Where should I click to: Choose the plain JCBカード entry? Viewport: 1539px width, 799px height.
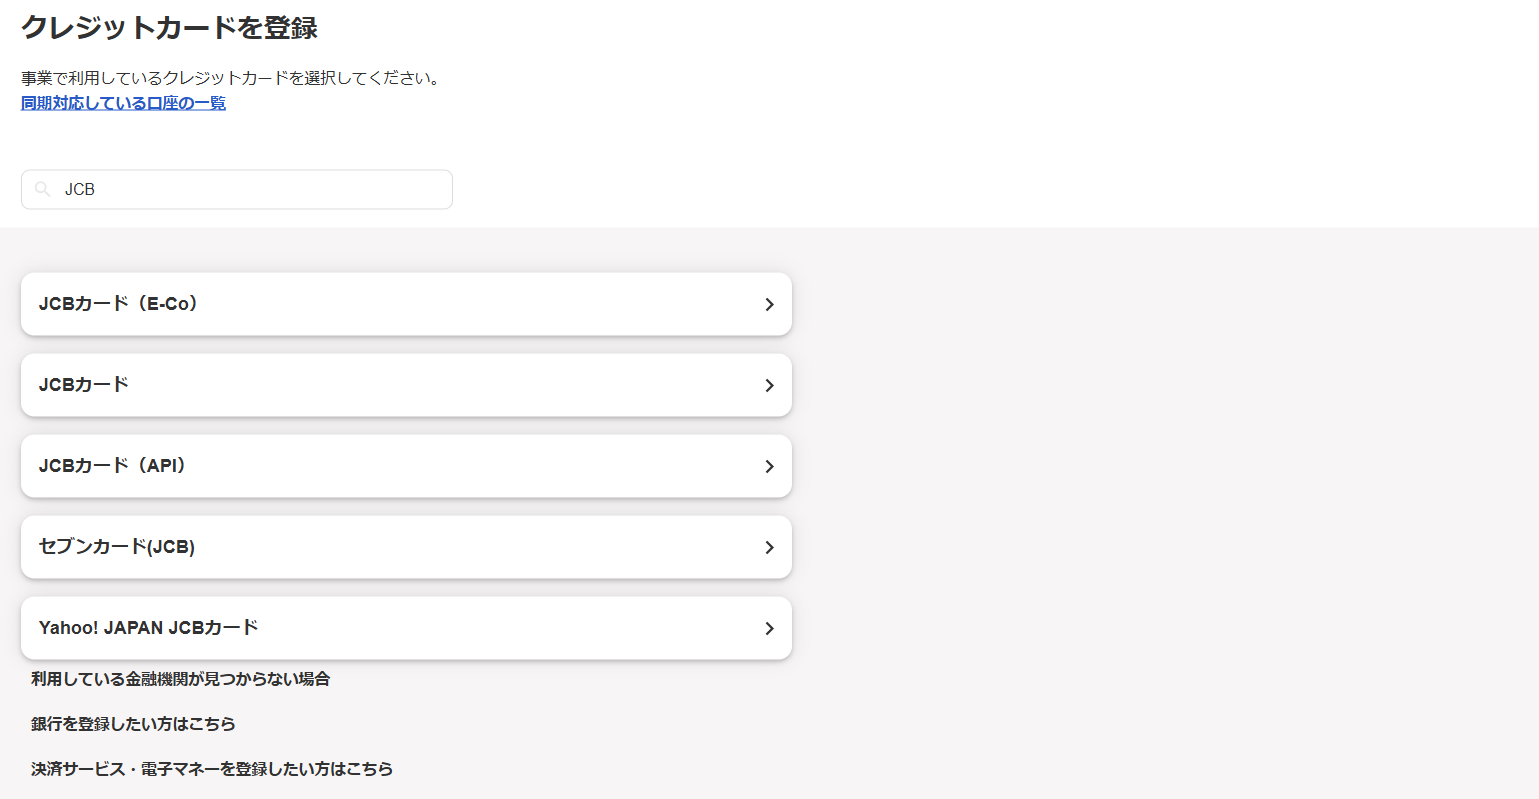(x=84, y=385)
